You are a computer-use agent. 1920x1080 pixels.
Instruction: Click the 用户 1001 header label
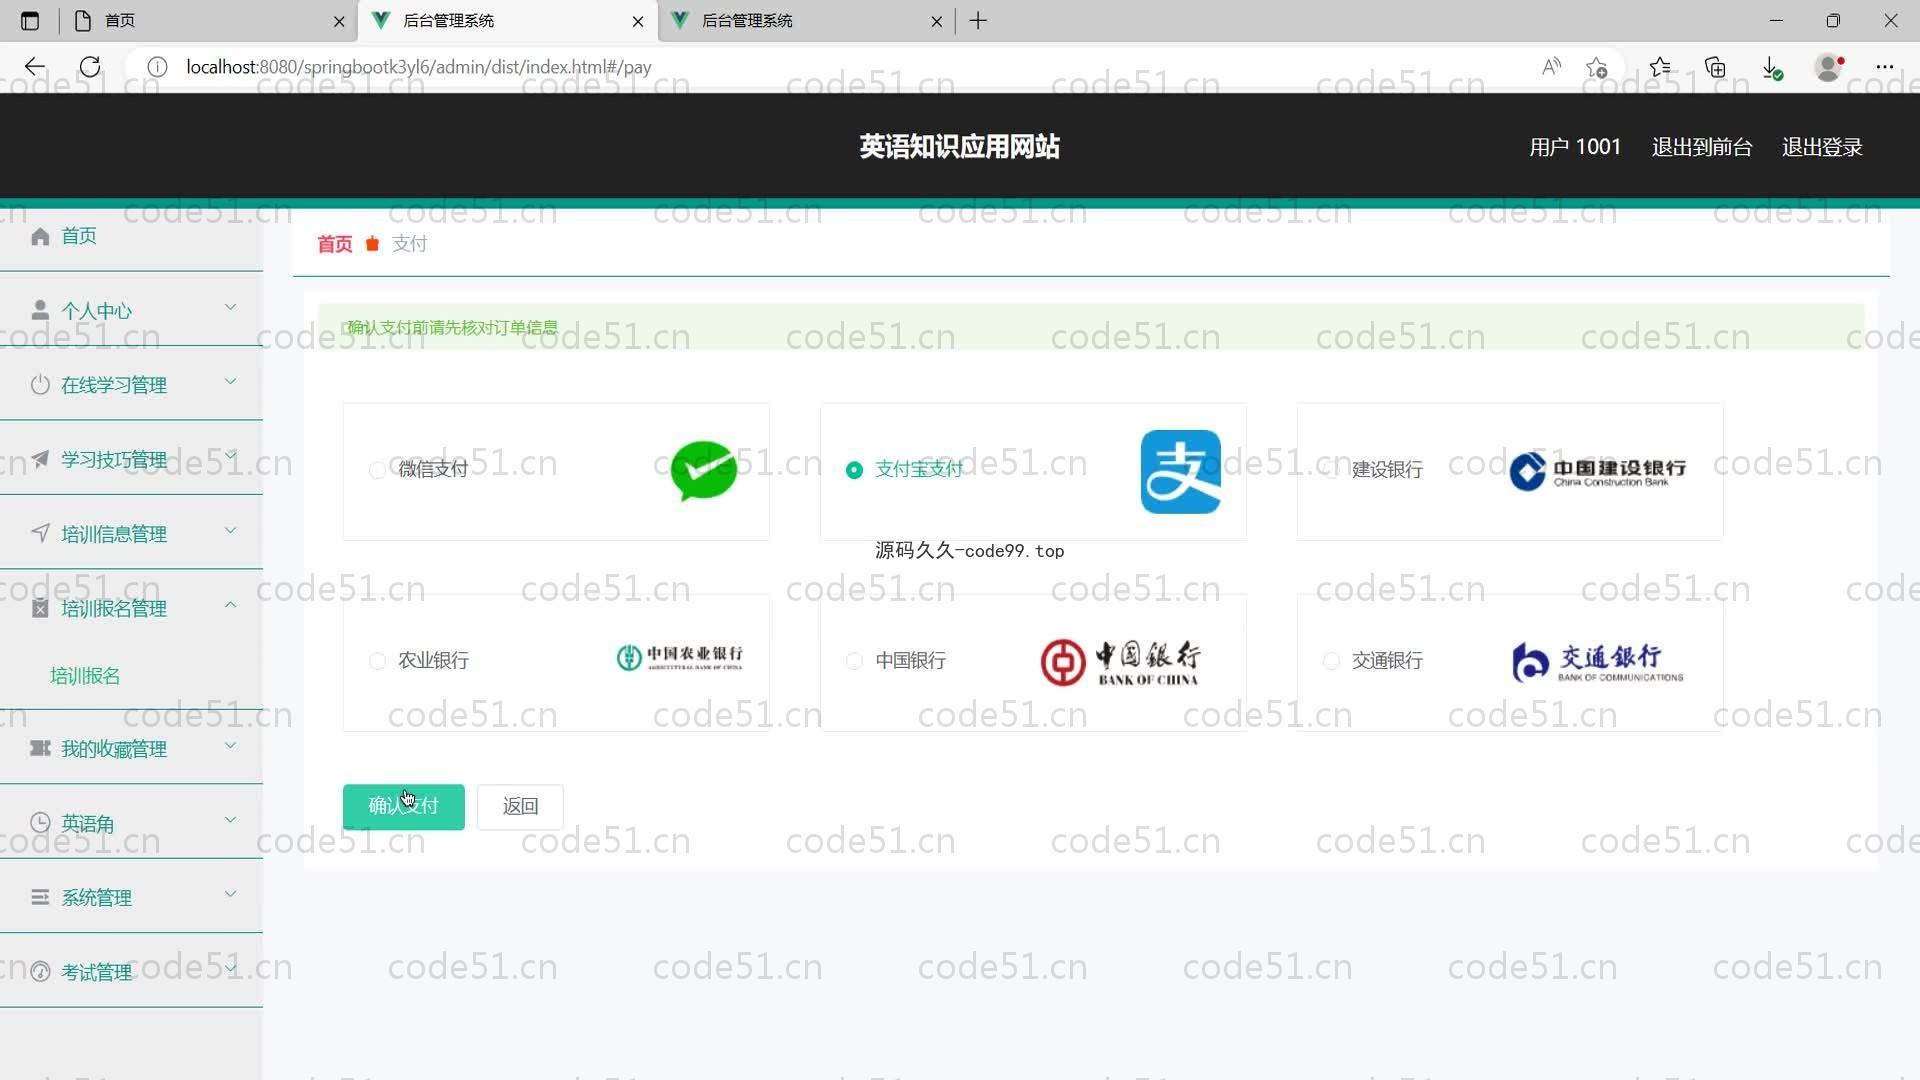click(1575, 147)
